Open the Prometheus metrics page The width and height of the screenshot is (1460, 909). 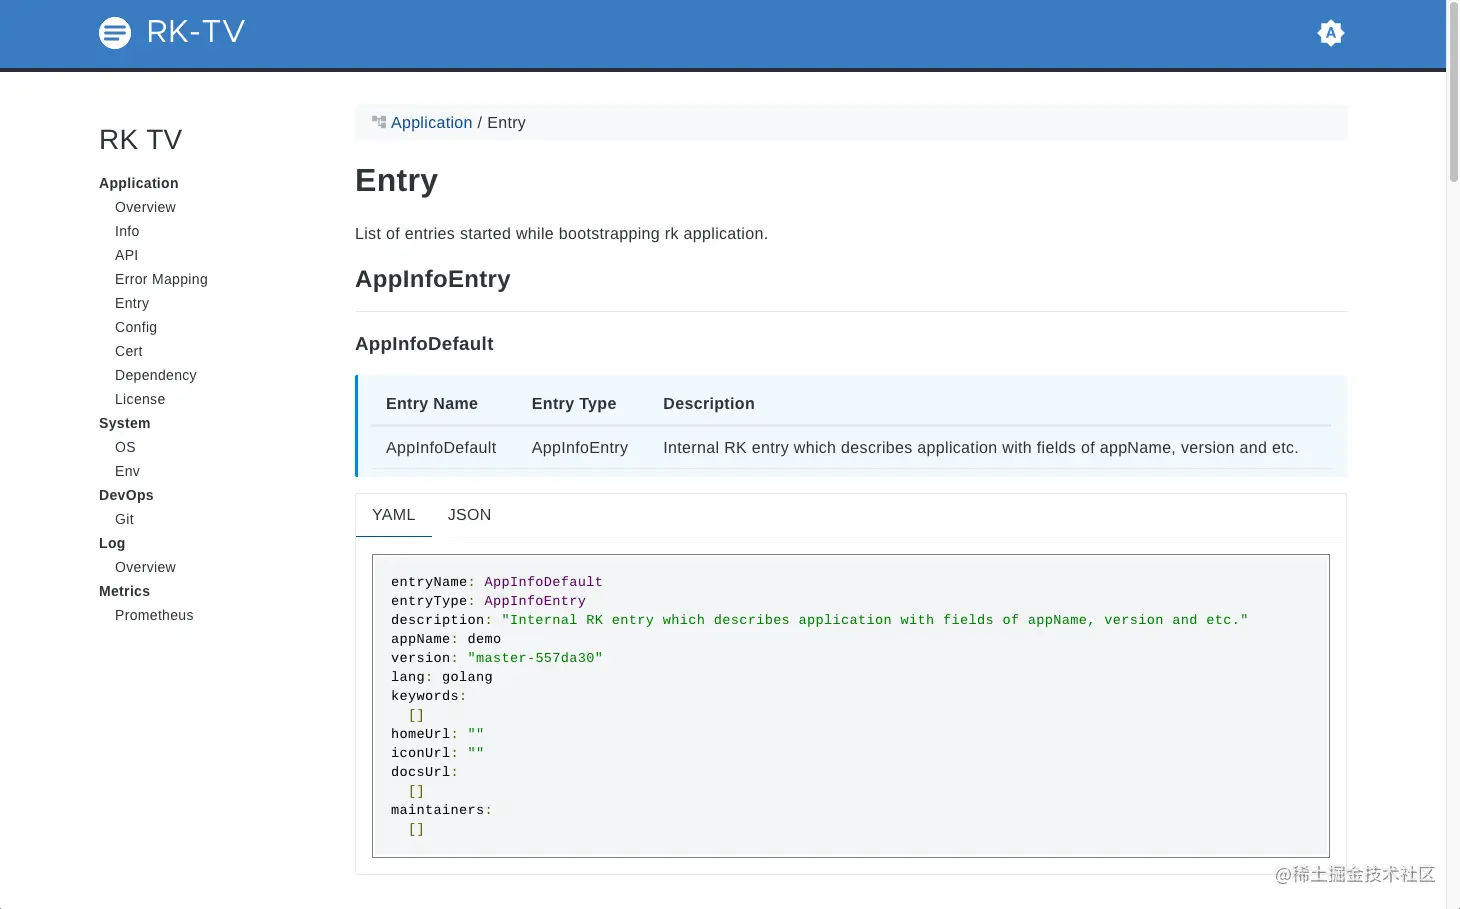(x=154, y=615)
